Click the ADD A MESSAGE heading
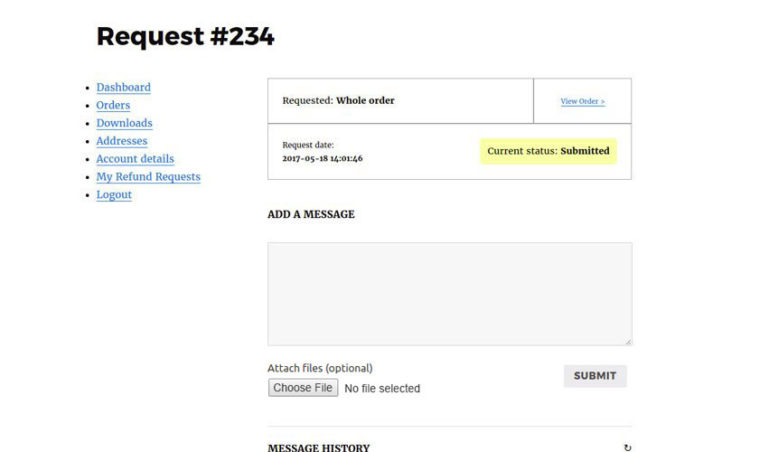Image resolution: width=769 pixels, height=452 pixels. 311,214
